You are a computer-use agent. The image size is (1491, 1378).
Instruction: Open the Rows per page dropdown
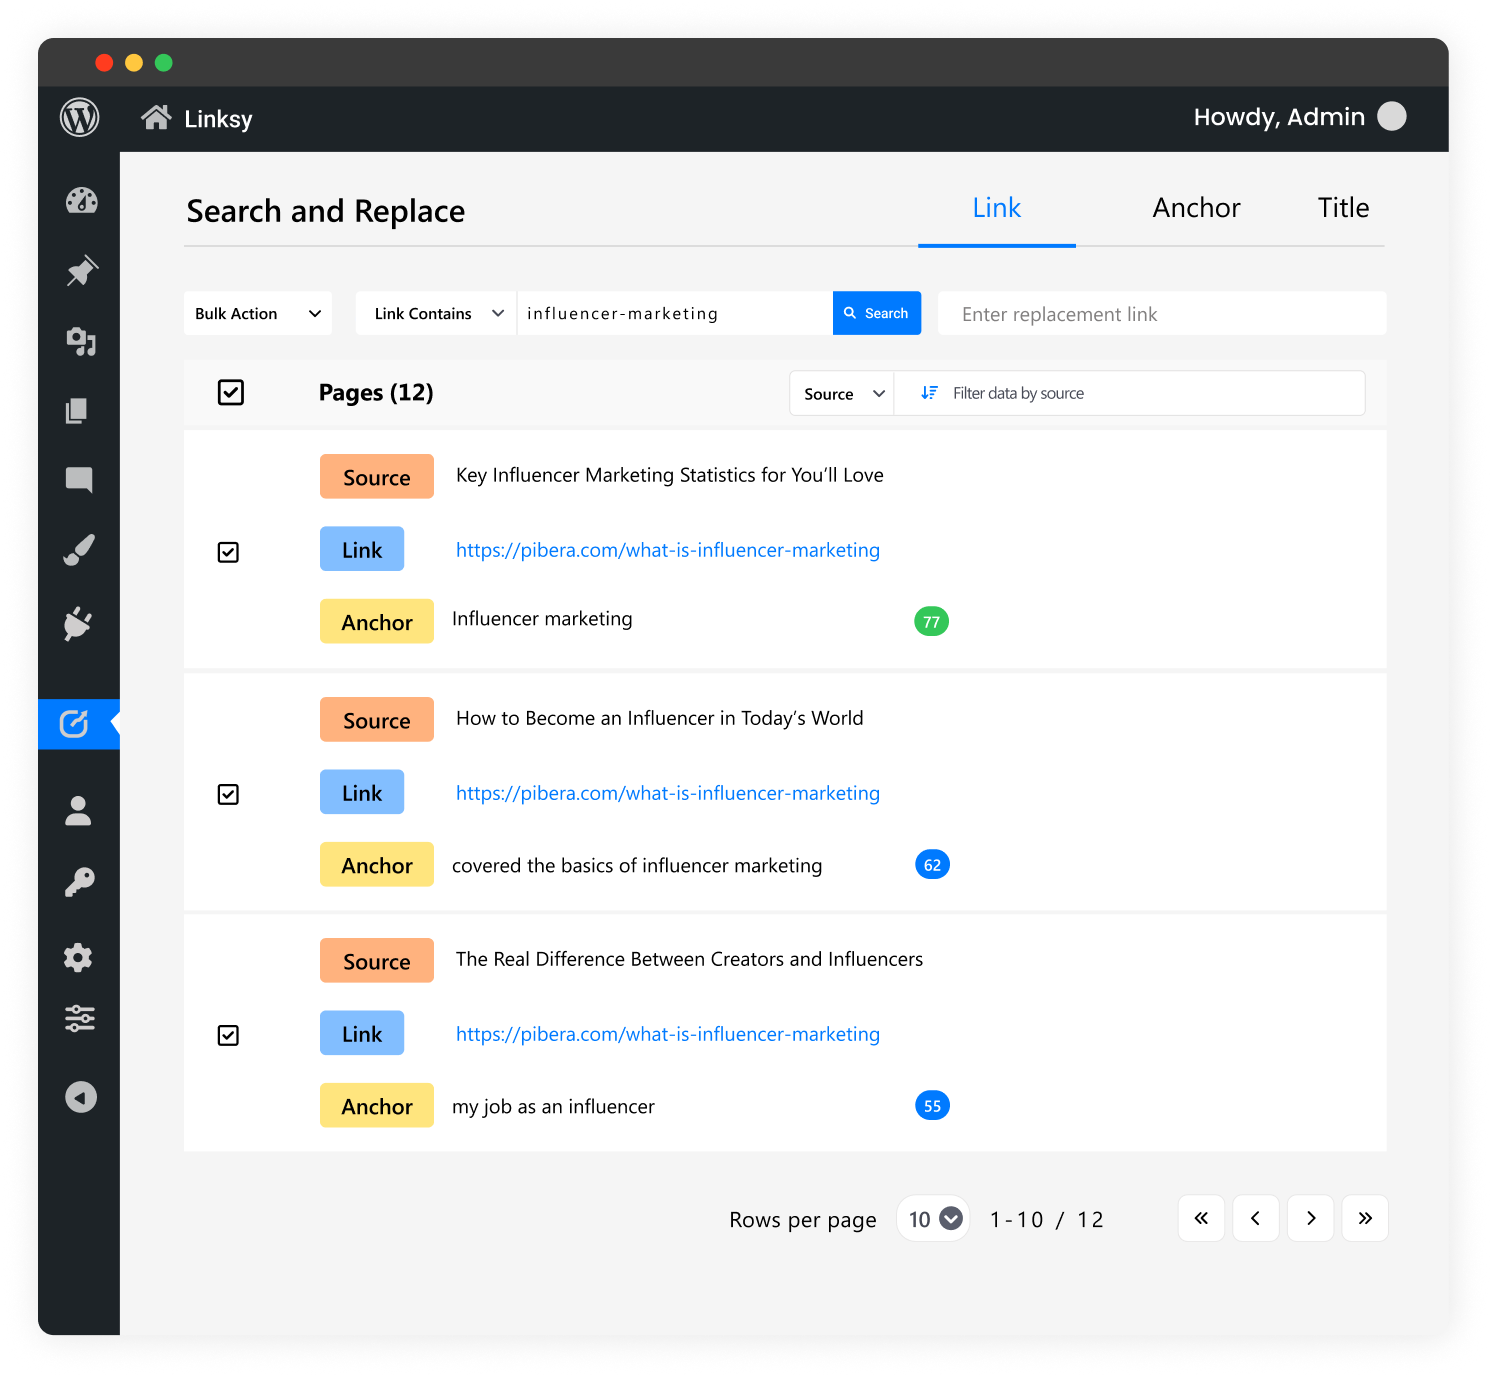[932, 1218]
